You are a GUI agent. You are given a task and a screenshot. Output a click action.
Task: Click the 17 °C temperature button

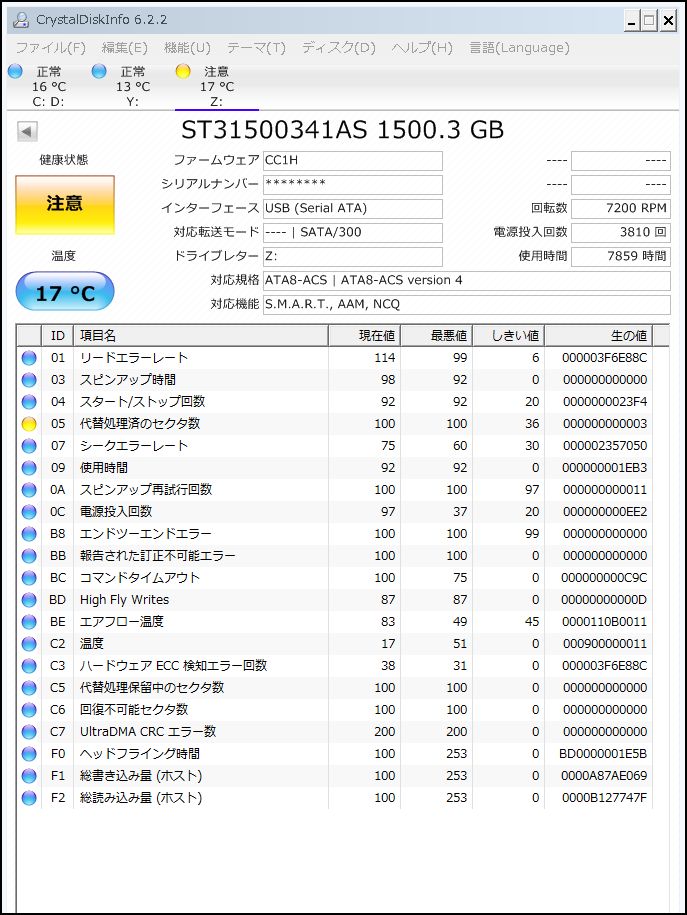click(65, 293)
